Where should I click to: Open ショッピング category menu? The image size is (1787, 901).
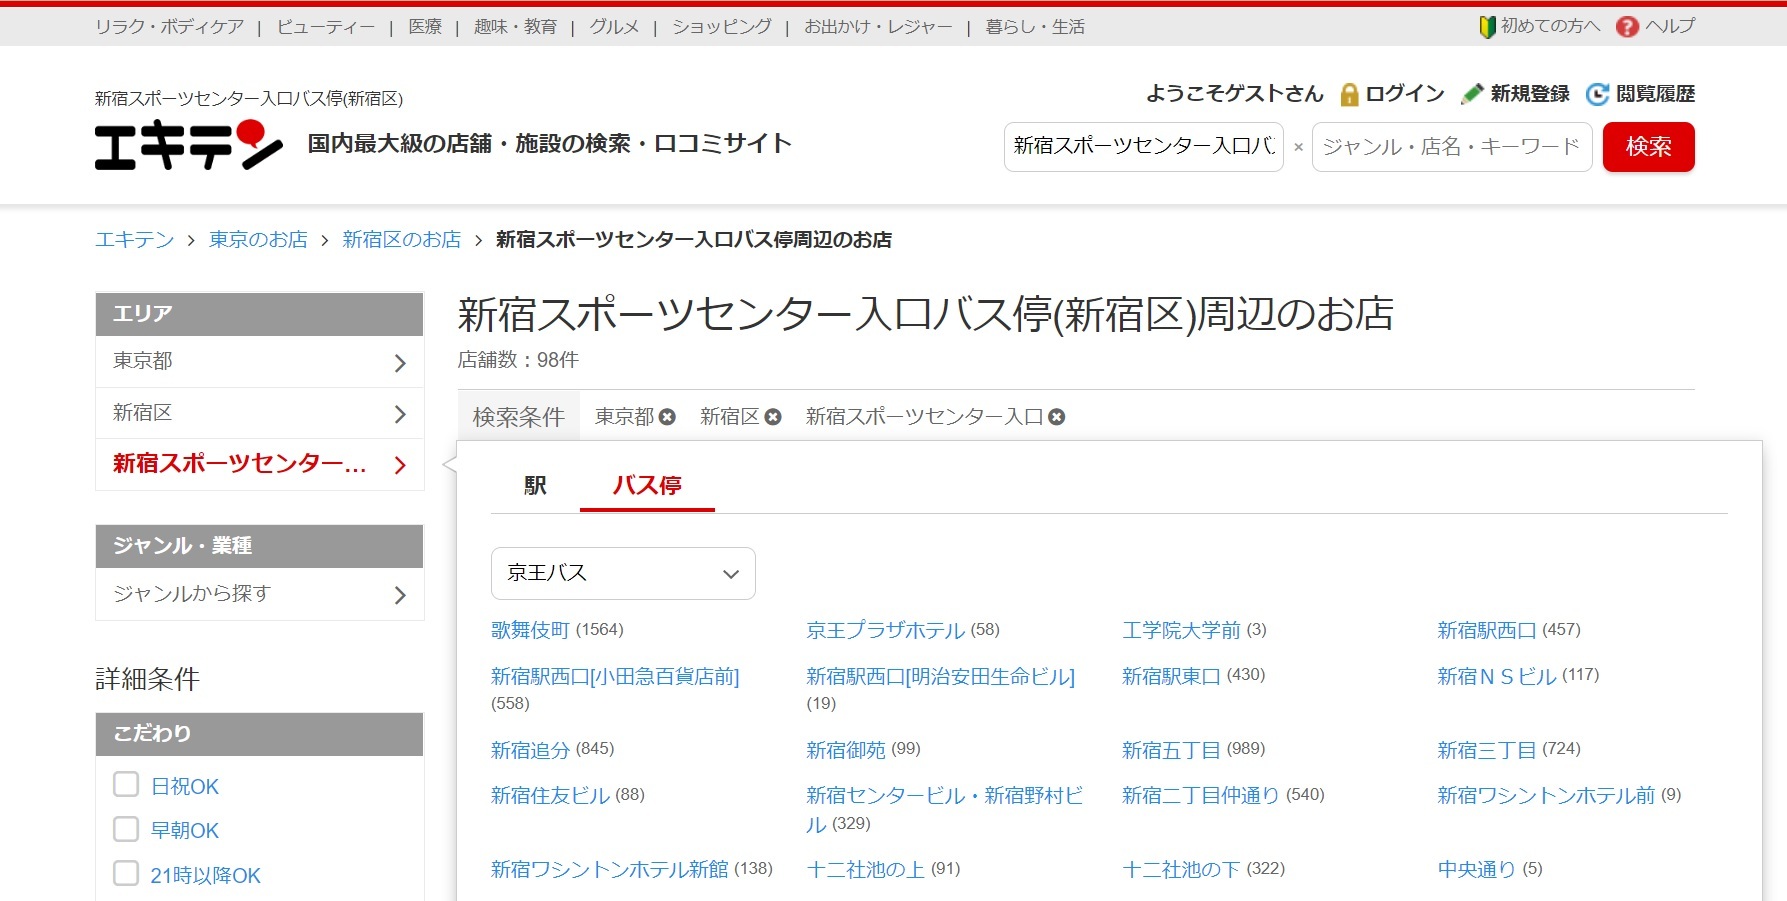[x=722, y=27]
